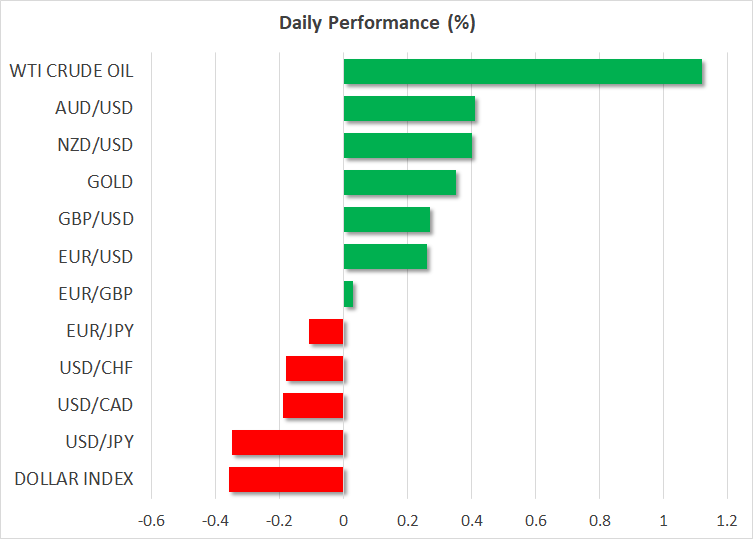Click the GBP/USD green bar
Image resolution: width=753 pixels, height=539 pixels.
coord(386,219)
